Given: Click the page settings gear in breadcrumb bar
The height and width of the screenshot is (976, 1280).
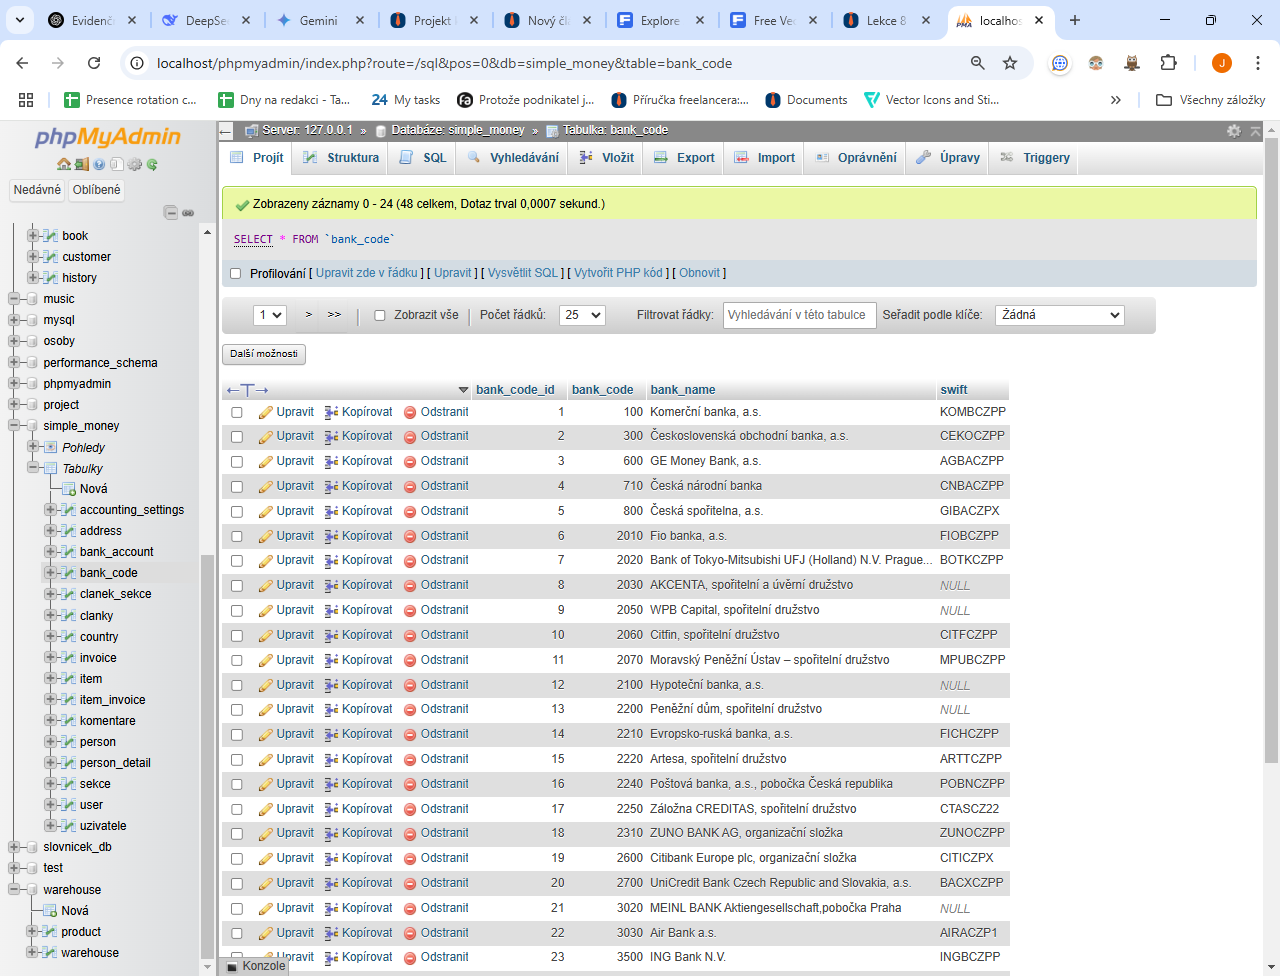Looking at the screenshot, I should point(1234,131).
